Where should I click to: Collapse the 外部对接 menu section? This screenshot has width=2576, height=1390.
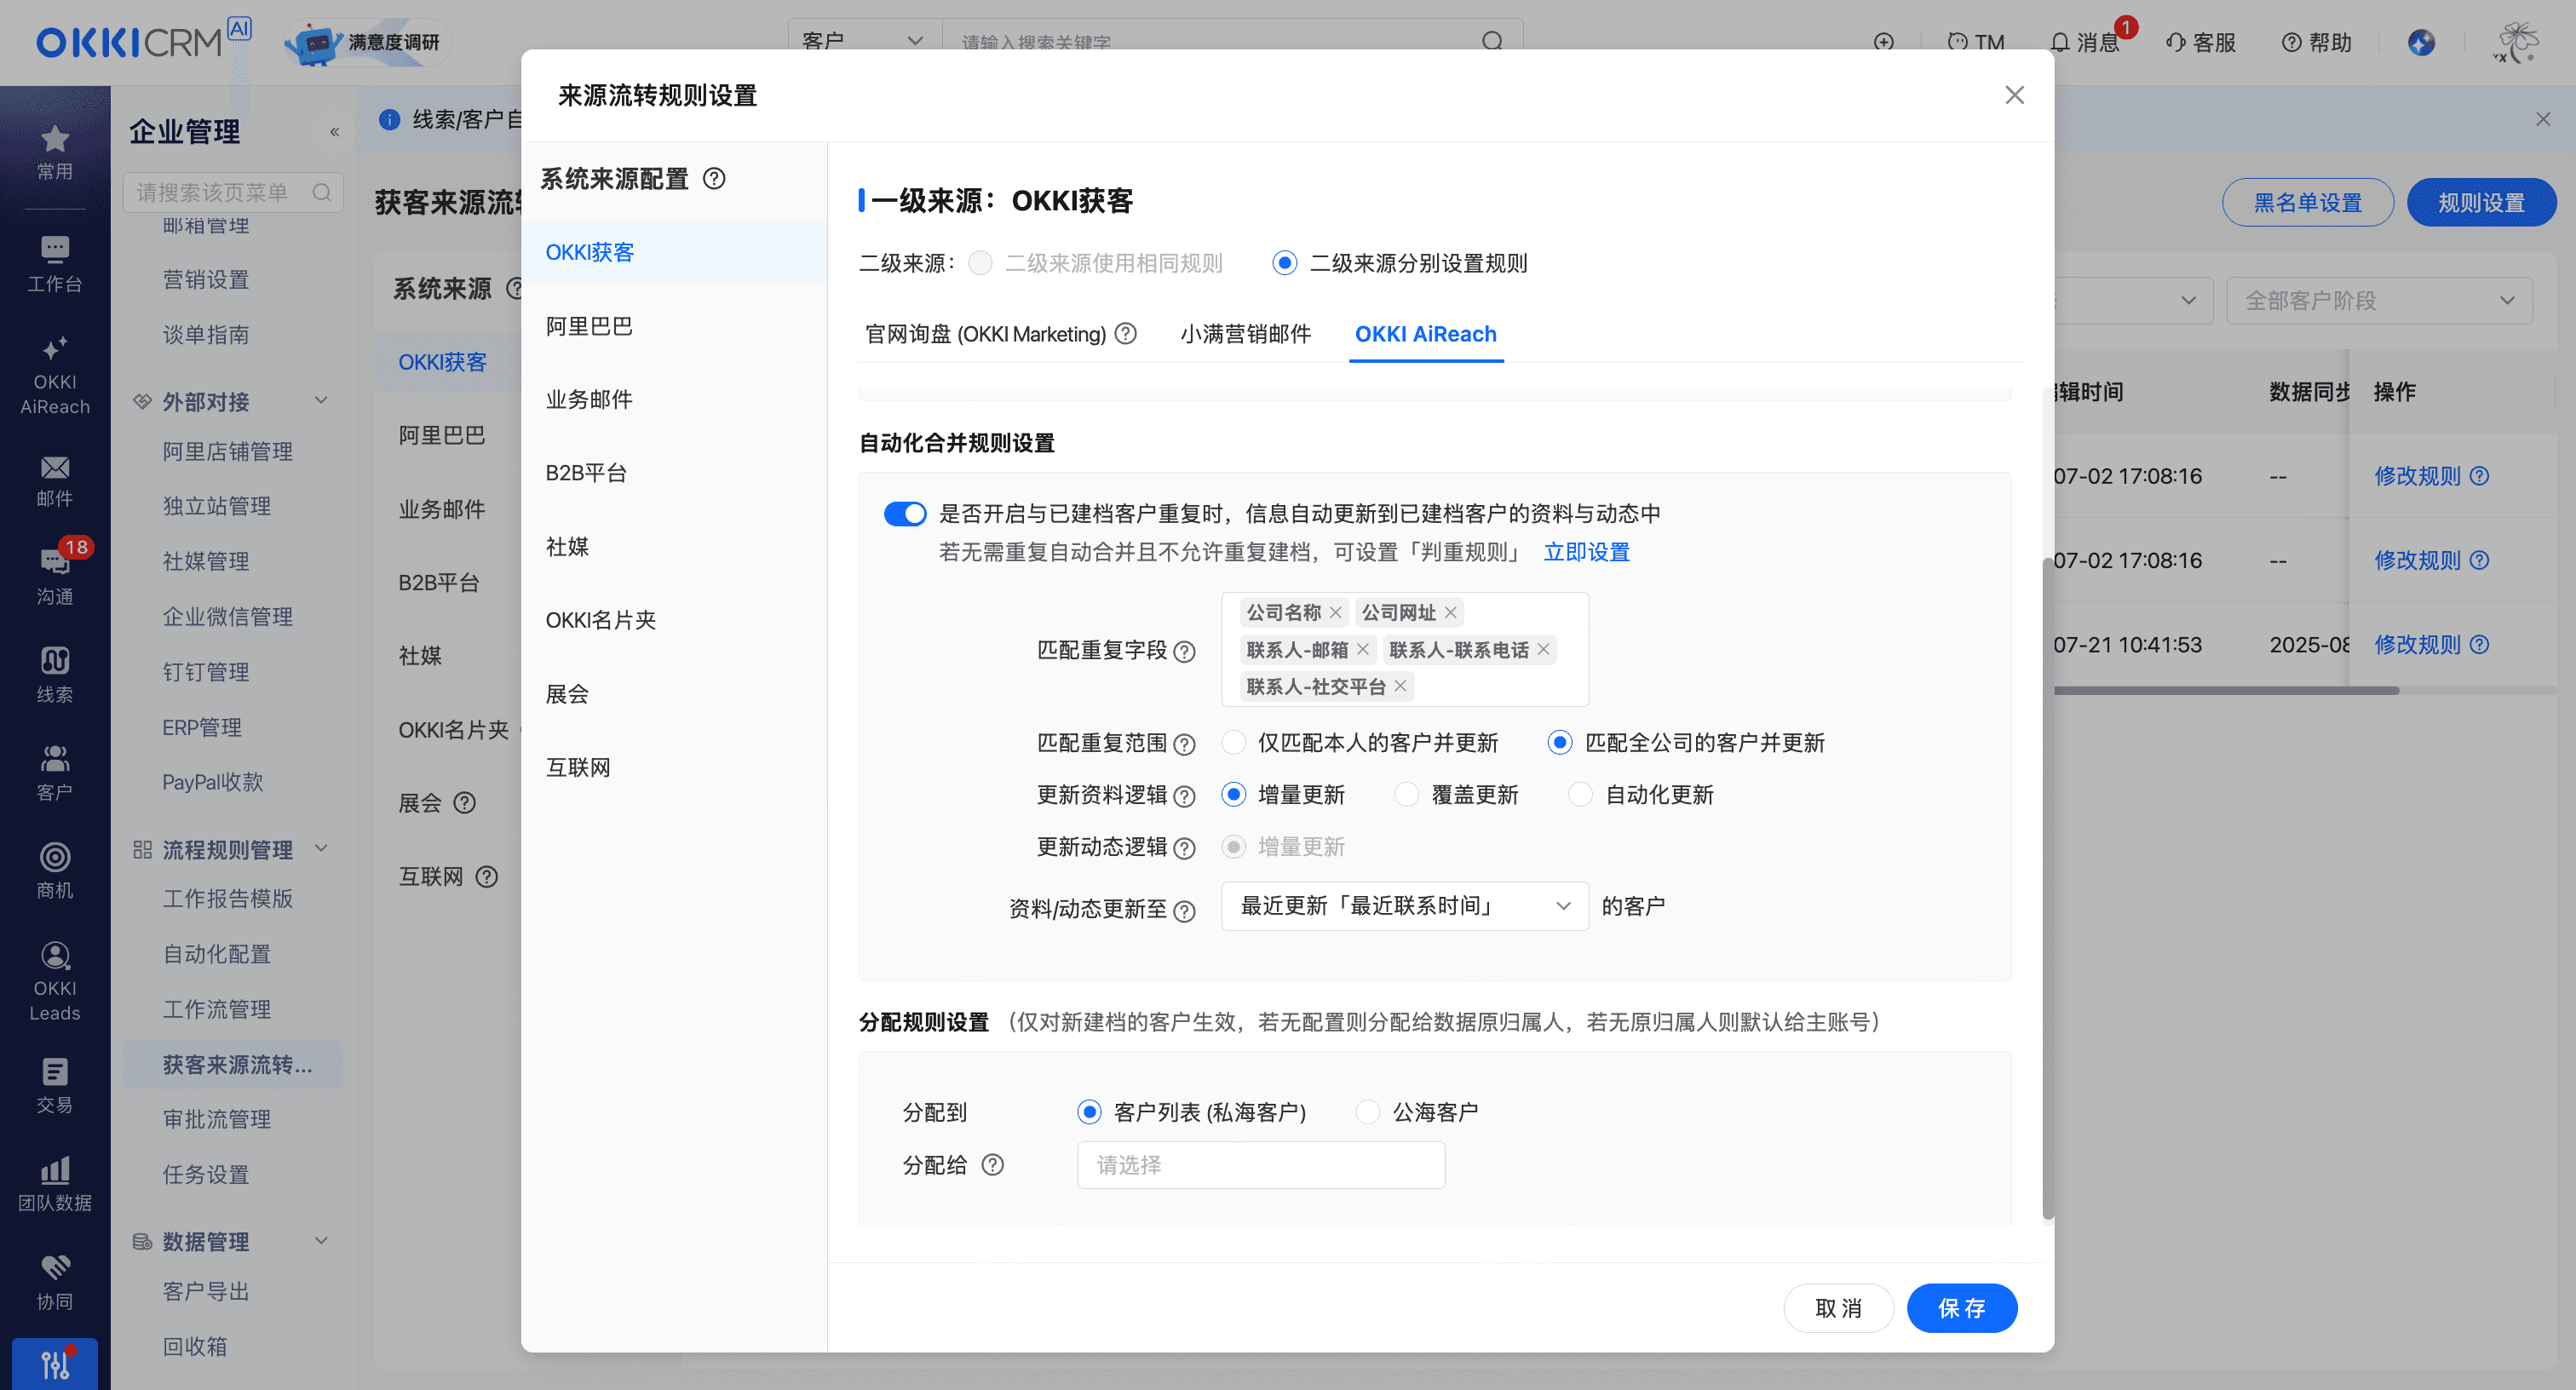pos(321,401)
